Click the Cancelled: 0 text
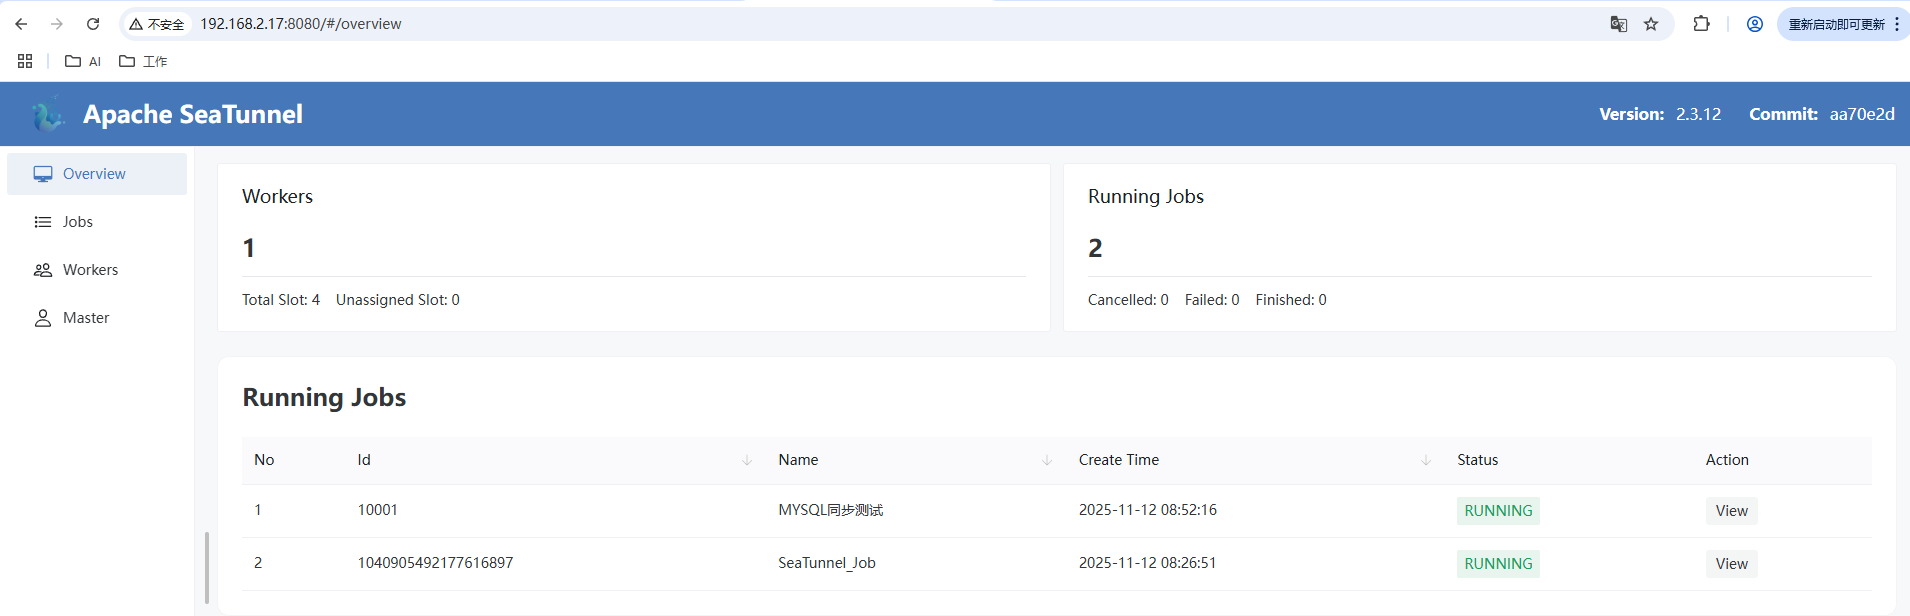 click(1128, 300)
